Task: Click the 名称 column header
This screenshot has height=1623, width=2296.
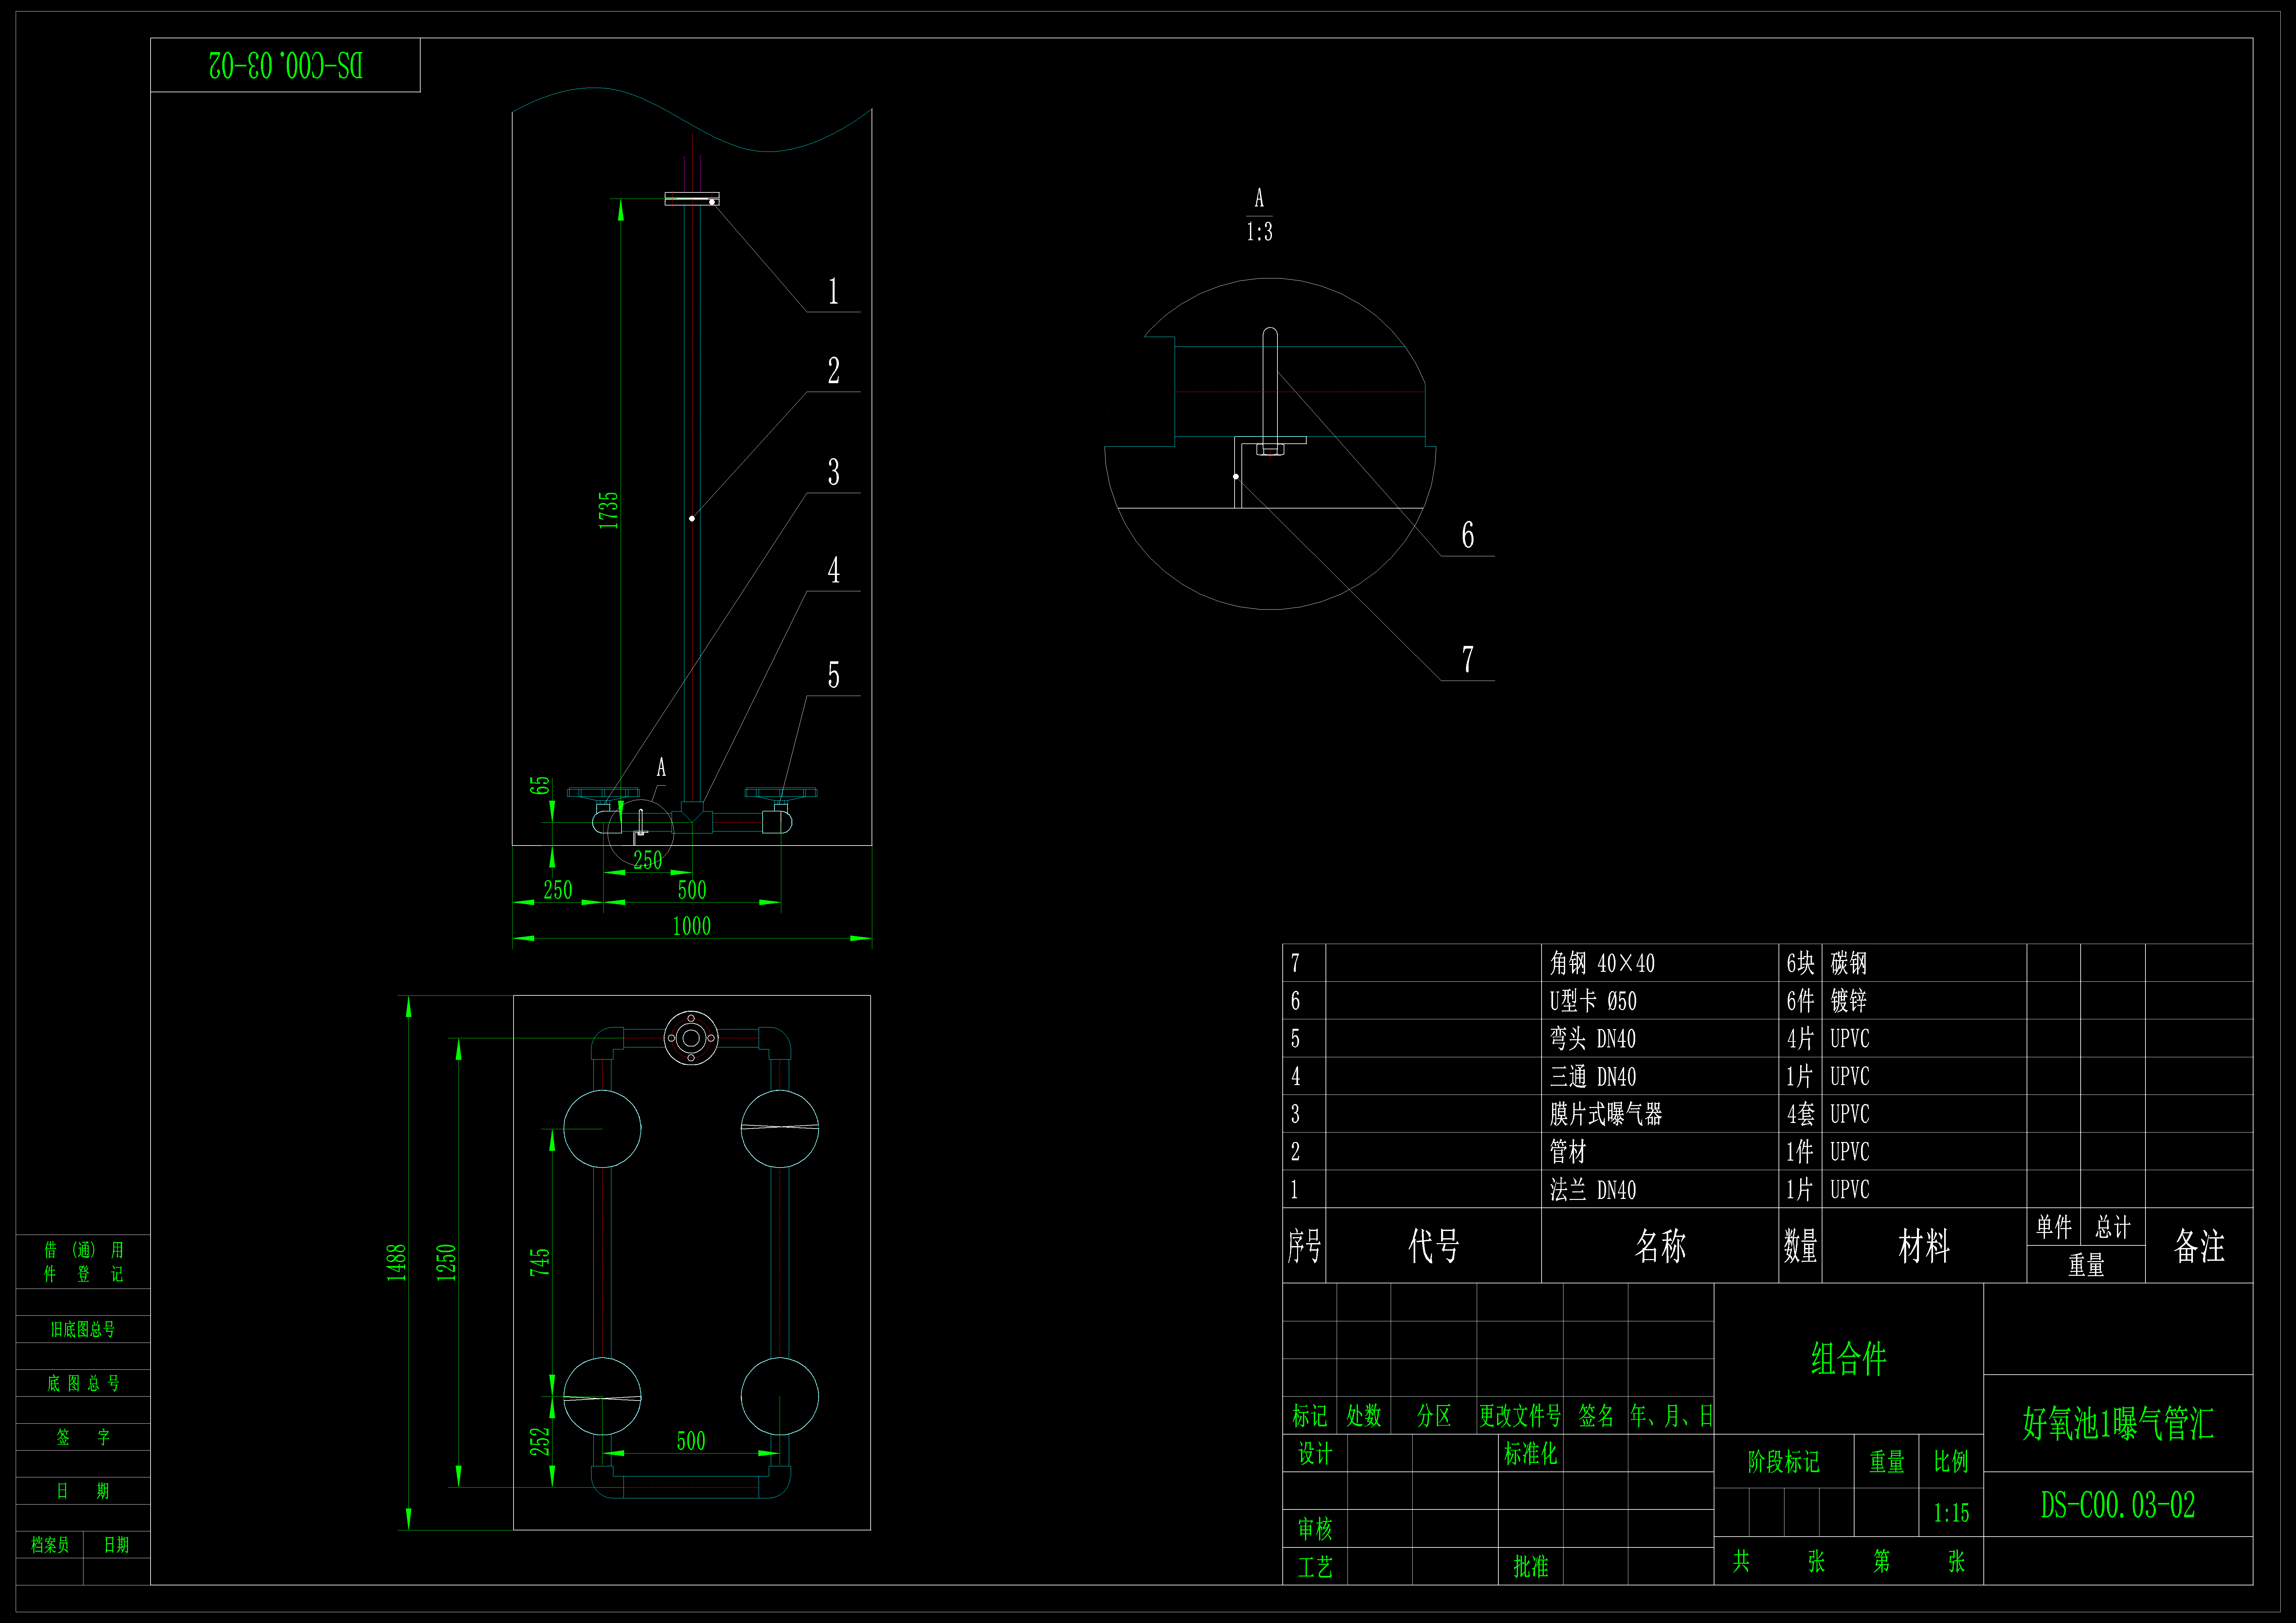Action: 1660,1246
